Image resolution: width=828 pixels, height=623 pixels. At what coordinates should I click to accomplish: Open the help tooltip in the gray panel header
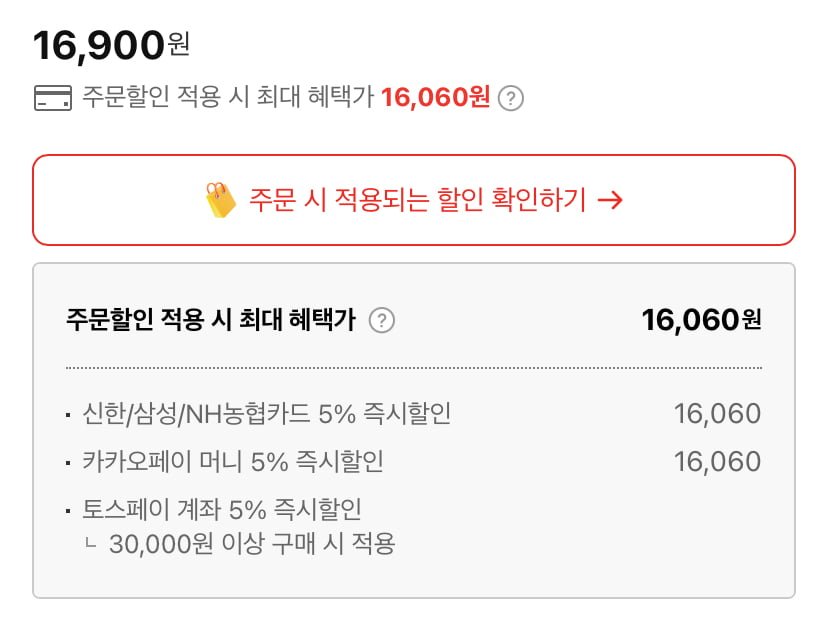tap(382, 321)
